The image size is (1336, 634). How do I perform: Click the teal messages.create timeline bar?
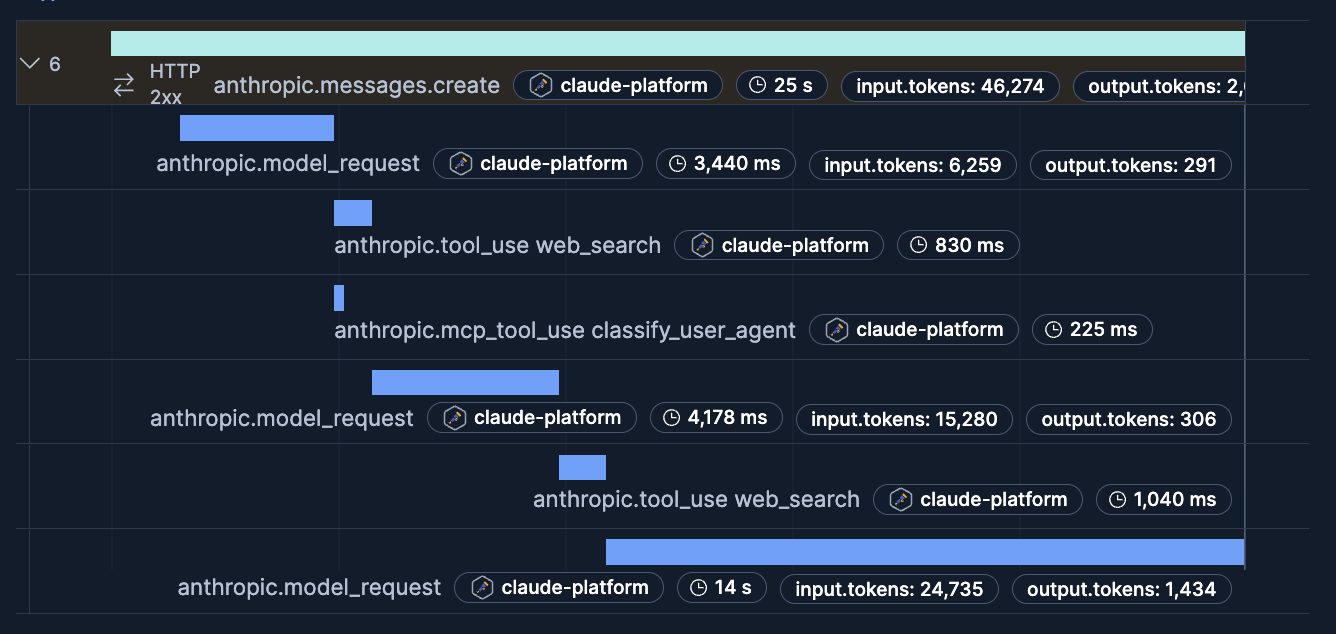[678, 43]
